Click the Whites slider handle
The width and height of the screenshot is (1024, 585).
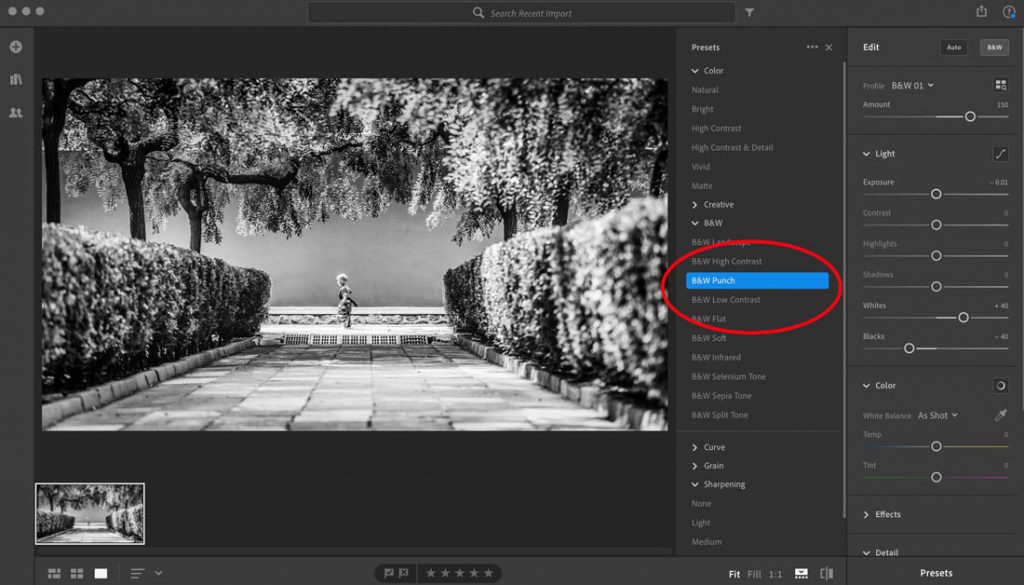coord(963,317)
